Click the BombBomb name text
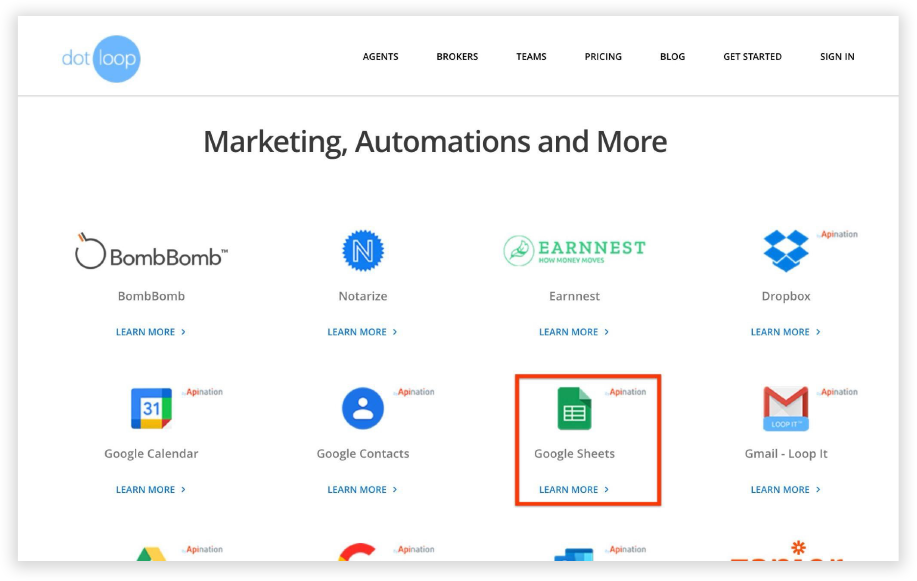The image size is (917, 581). pyautogui.click(x=151, y=296)
